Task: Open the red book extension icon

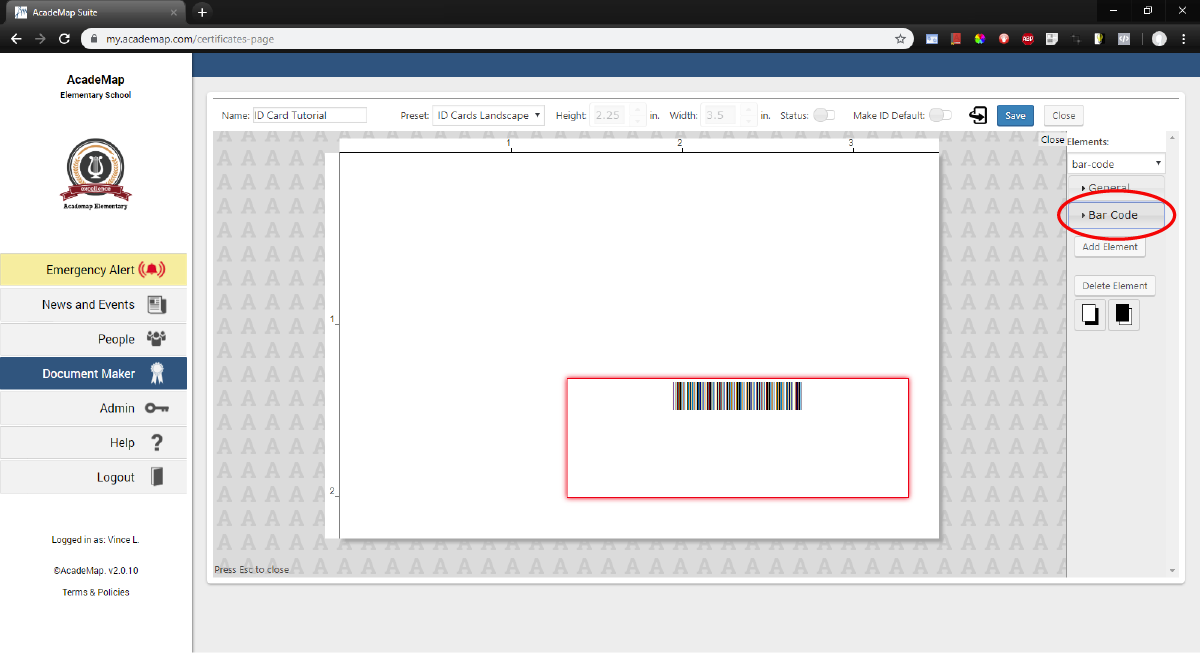Action: tap(956, 39)
